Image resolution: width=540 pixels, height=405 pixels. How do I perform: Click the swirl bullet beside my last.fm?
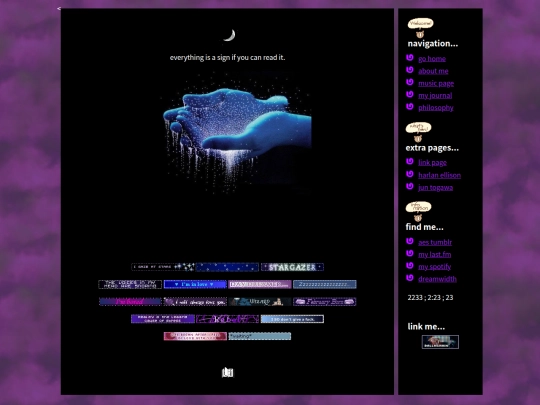(x=409, y=253)
